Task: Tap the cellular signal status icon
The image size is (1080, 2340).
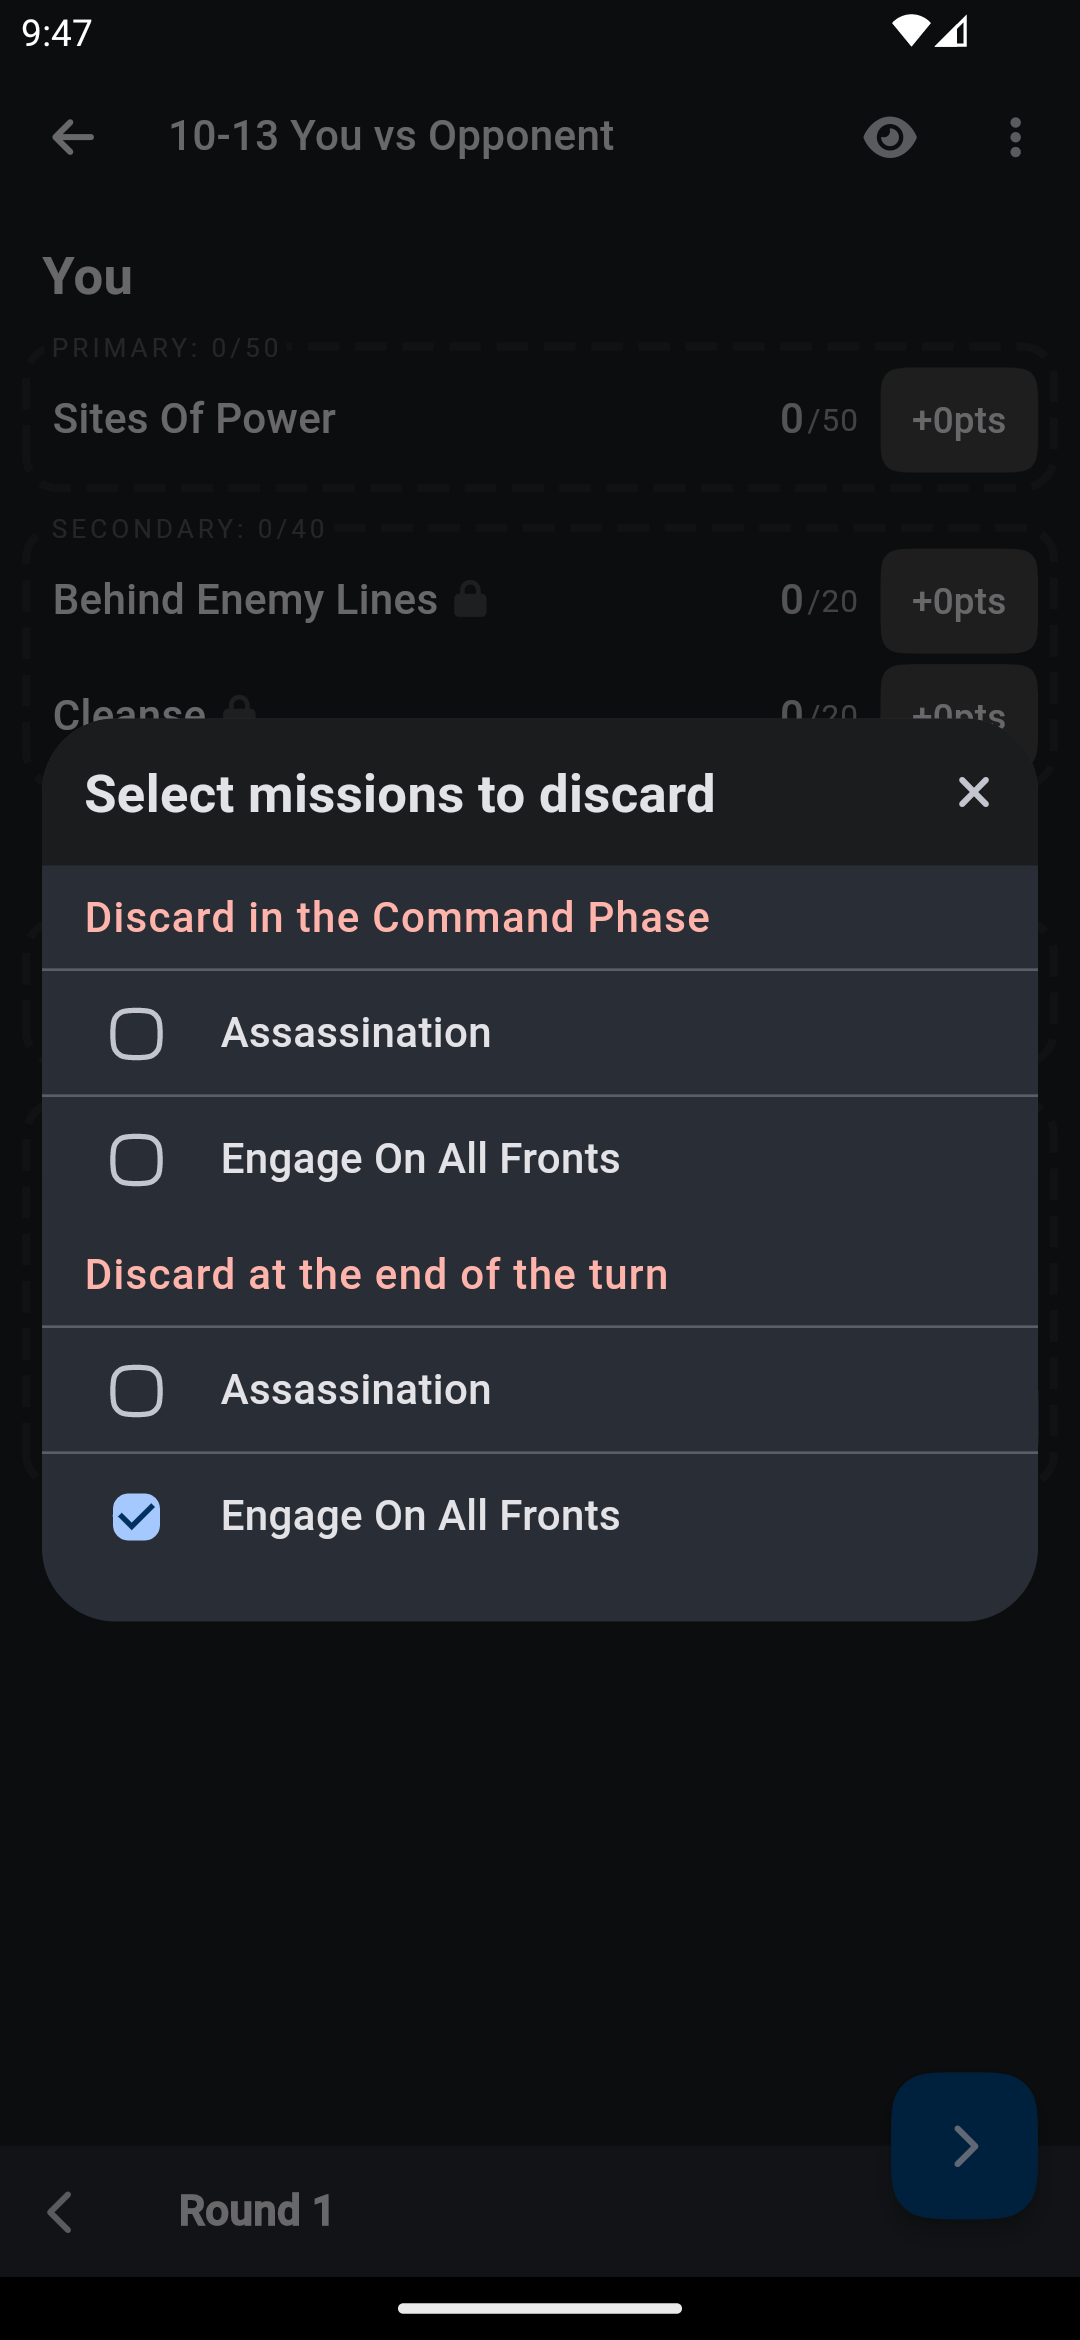Action: click(x=952, y=31)
